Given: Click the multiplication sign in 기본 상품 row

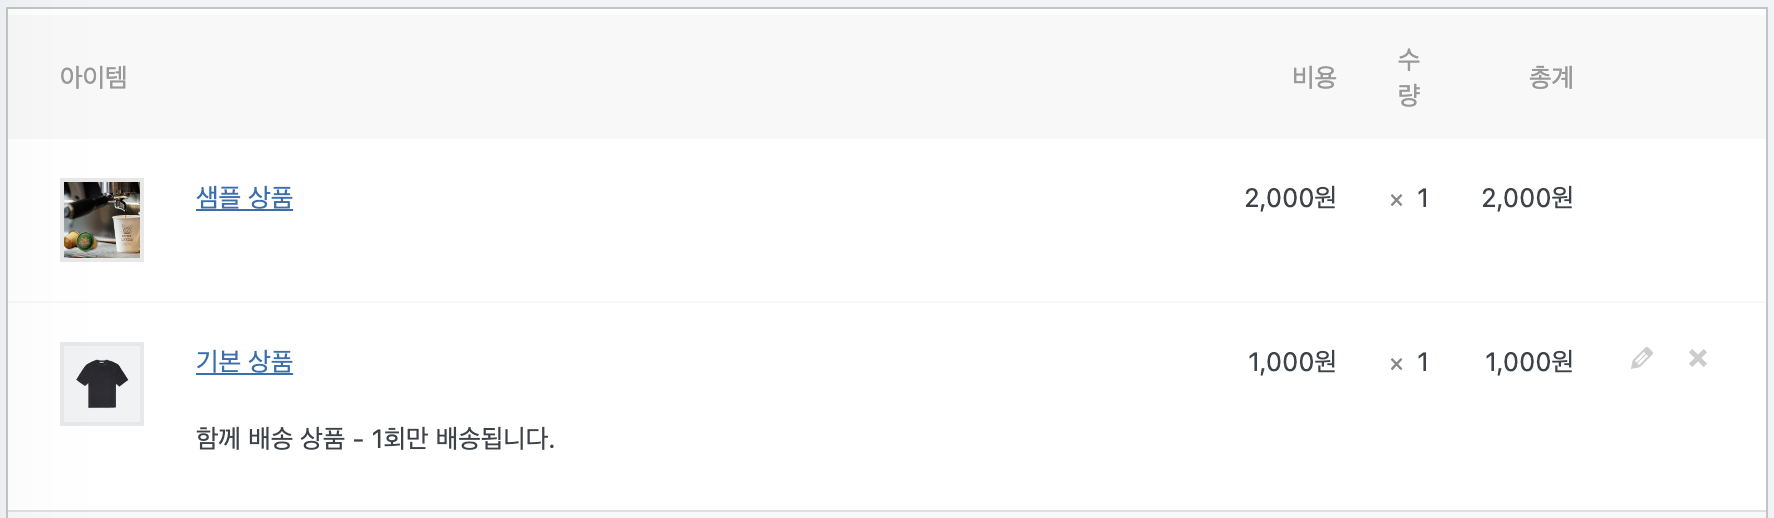Looking at the screenshot, I should tap(1396, 364).
